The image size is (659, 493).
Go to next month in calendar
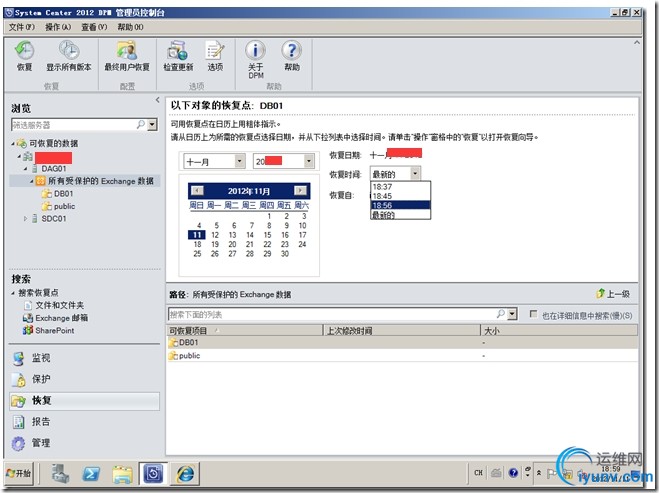pyautogui.click(x=300, y=190)
